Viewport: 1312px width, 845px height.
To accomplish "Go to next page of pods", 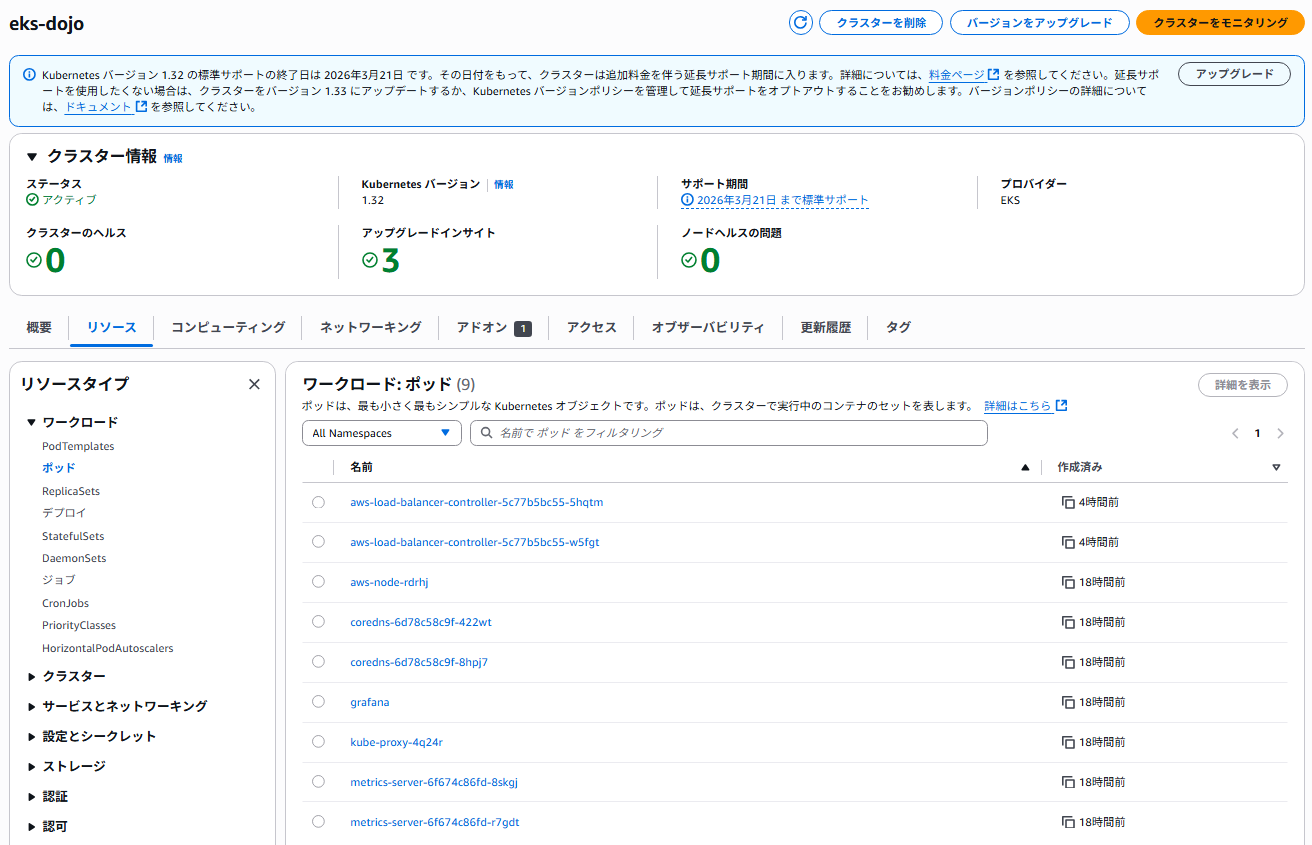I will pos(1280,434).
